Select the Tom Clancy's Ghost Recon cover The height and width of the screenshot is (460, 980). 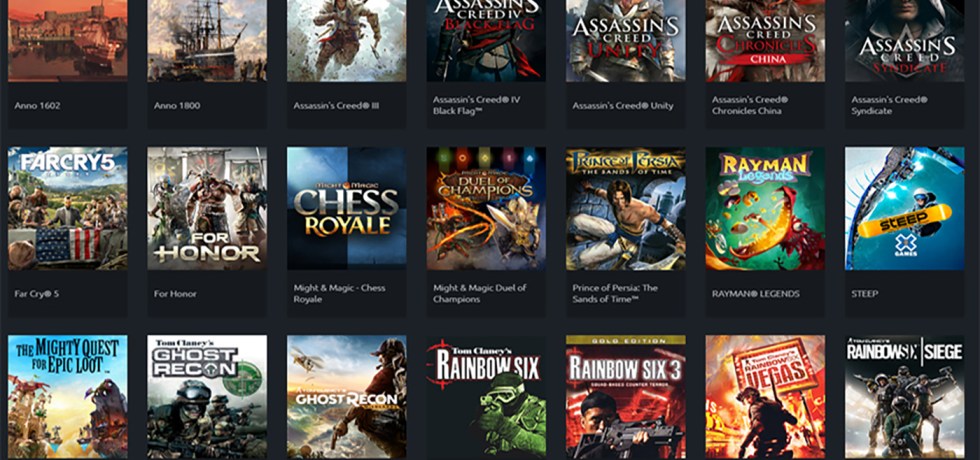pos(207,396)
